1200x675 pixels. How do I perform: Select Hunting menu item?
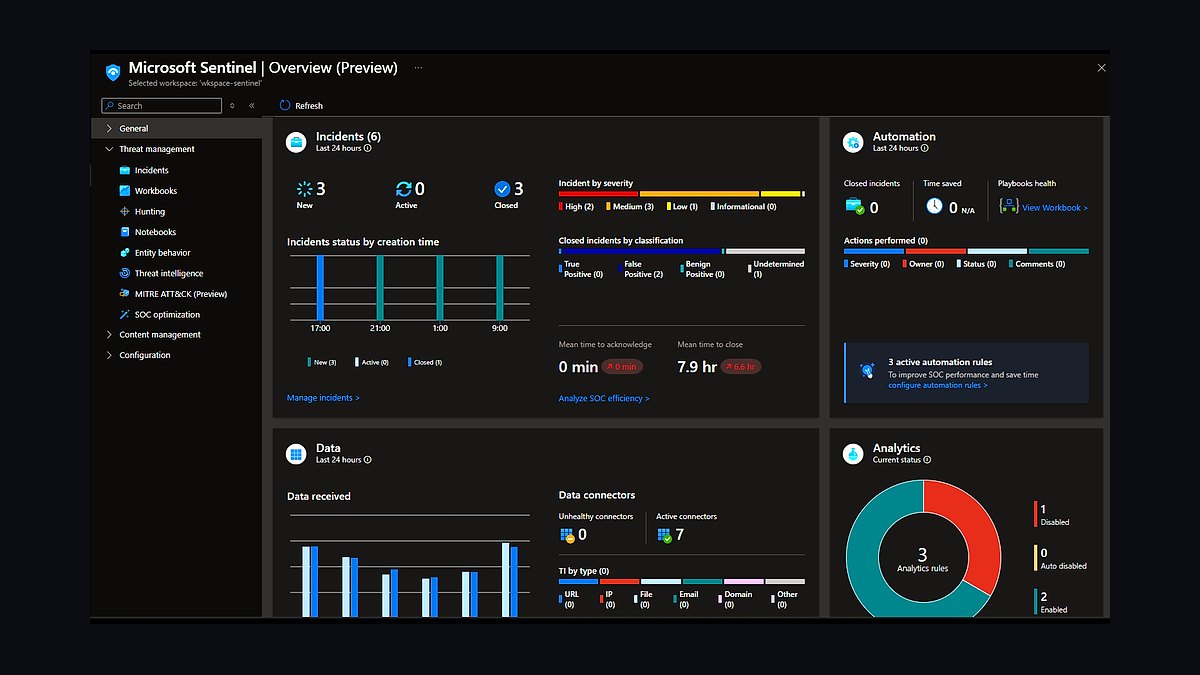[150, 212]
